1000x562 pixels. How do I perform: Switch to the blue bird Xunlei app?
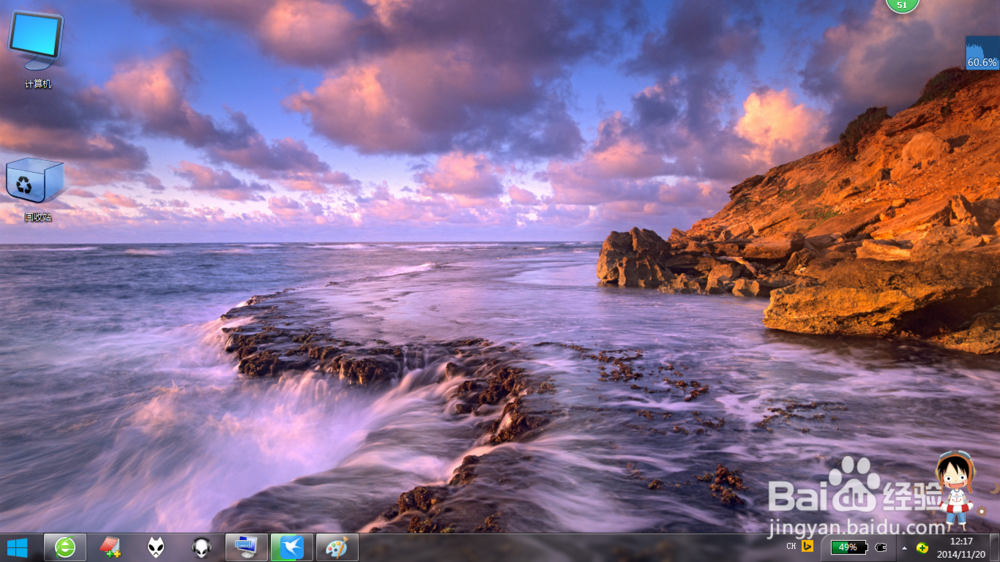tap(291, 548)
